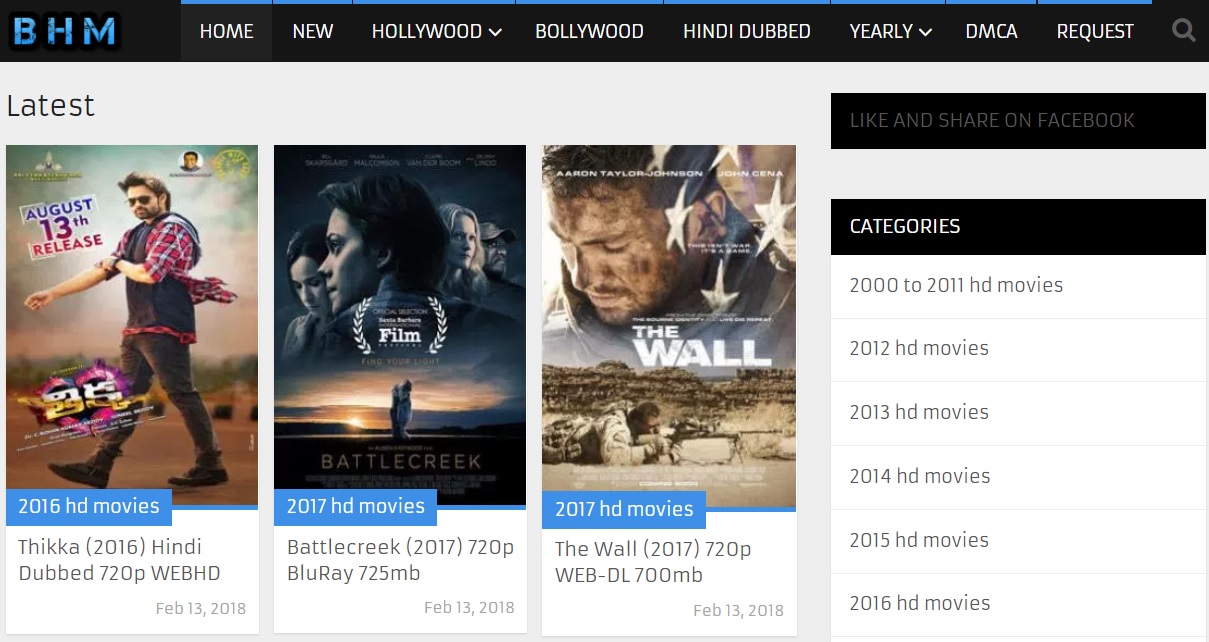This screenshot has height=642, width=1209.
Task: Click the 2017 hd movies tag on The Wall
Action: click(624, 509)
